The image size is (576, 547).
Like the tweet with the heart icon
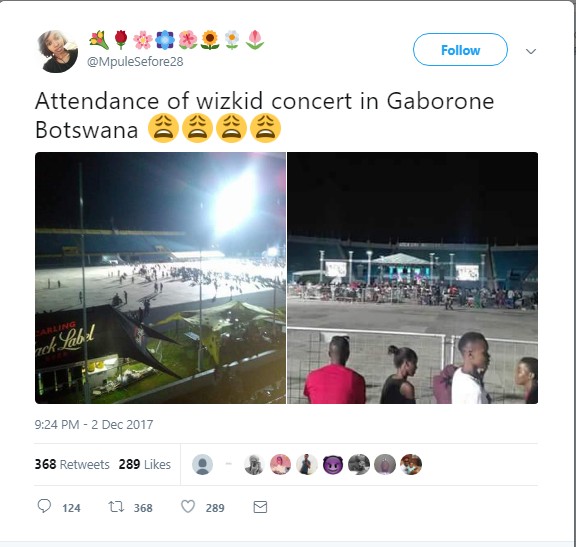click(x=188, y=507)
